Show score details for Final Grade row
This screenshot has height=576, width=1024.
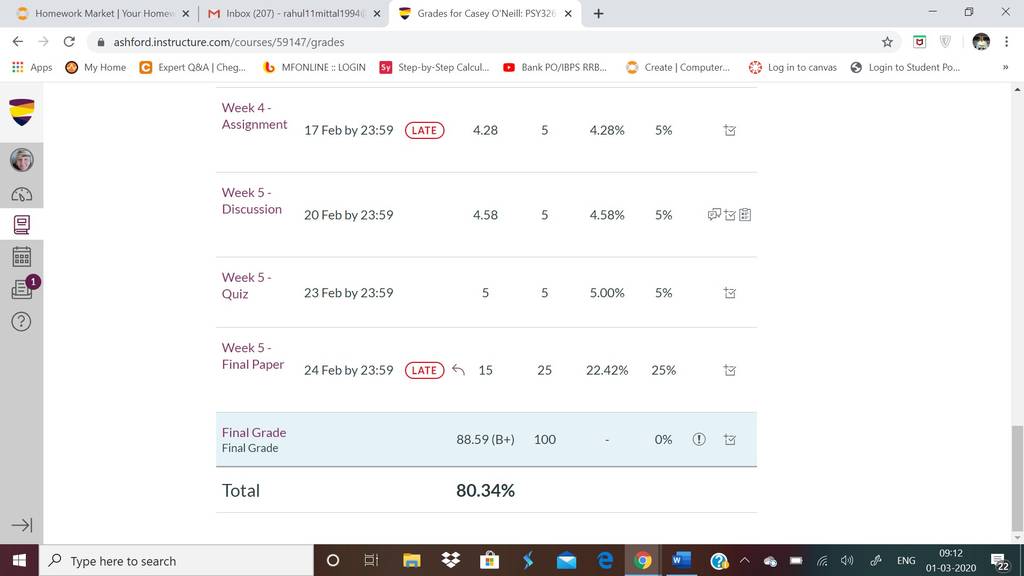pyautogui.click(x=729, y=440)
